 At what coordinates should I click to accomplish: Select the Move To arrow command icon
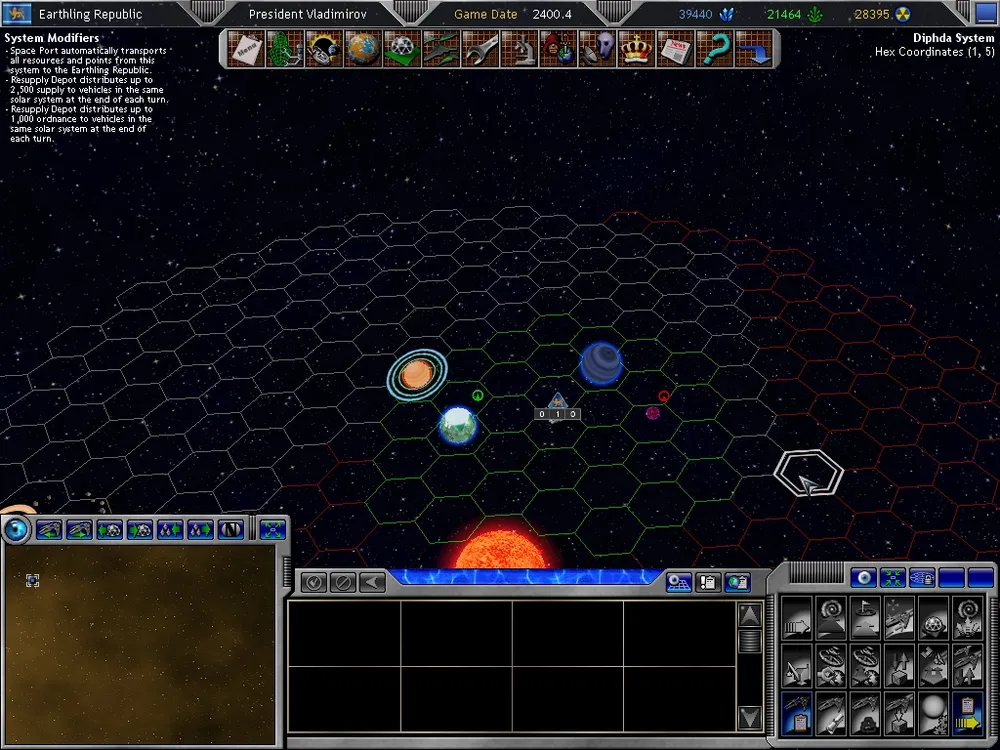pyautogui.click(x=797, y=617)
